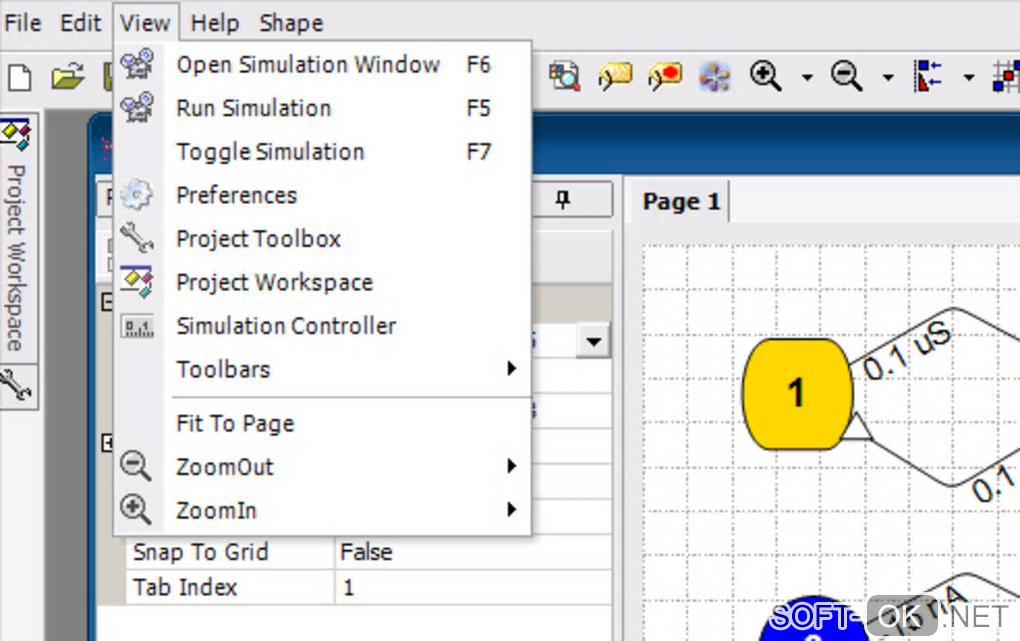Open the toolbar zoom in dropdown arrow
This screenshot has height=641, width=1020.
807,77
